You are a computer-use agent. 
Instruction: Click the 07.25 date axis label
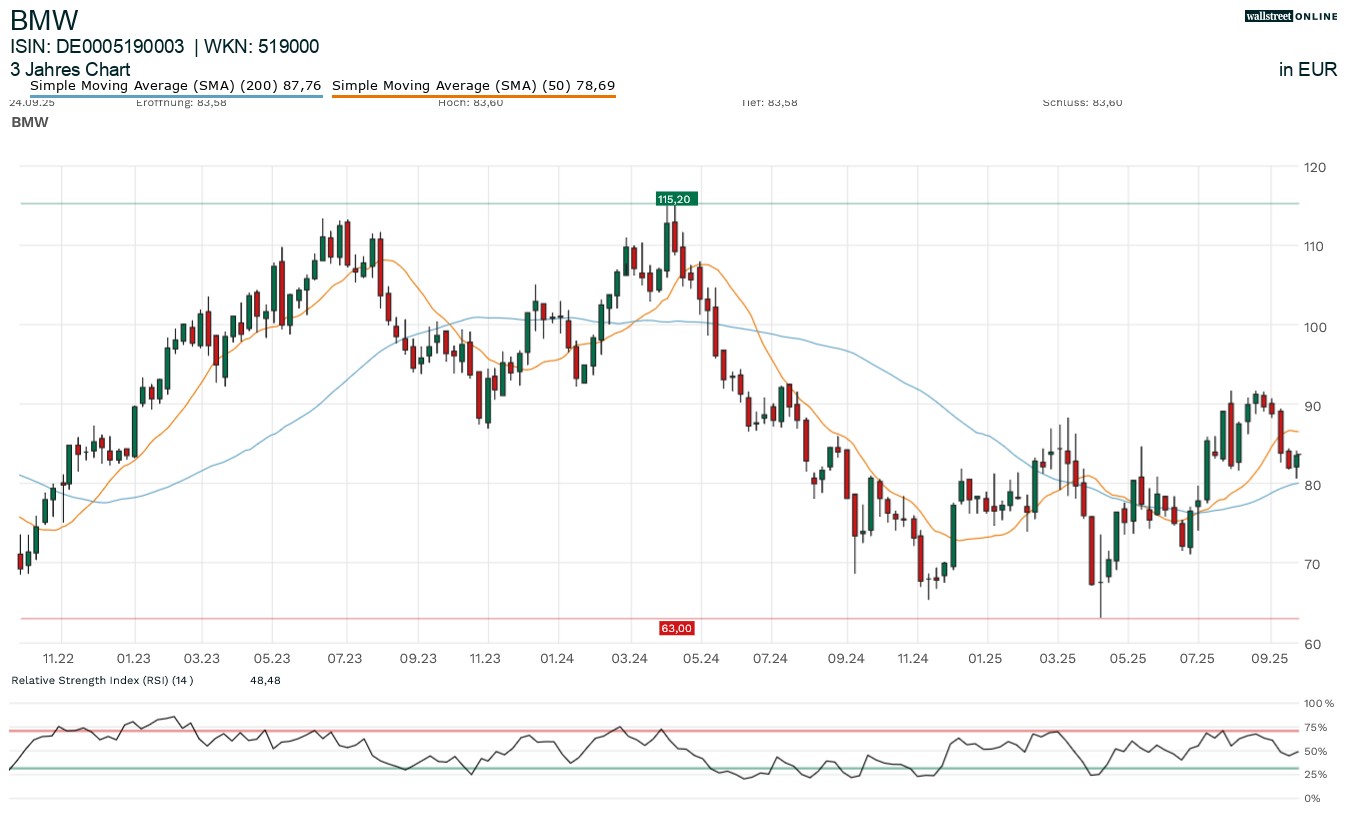point(1197,658)
